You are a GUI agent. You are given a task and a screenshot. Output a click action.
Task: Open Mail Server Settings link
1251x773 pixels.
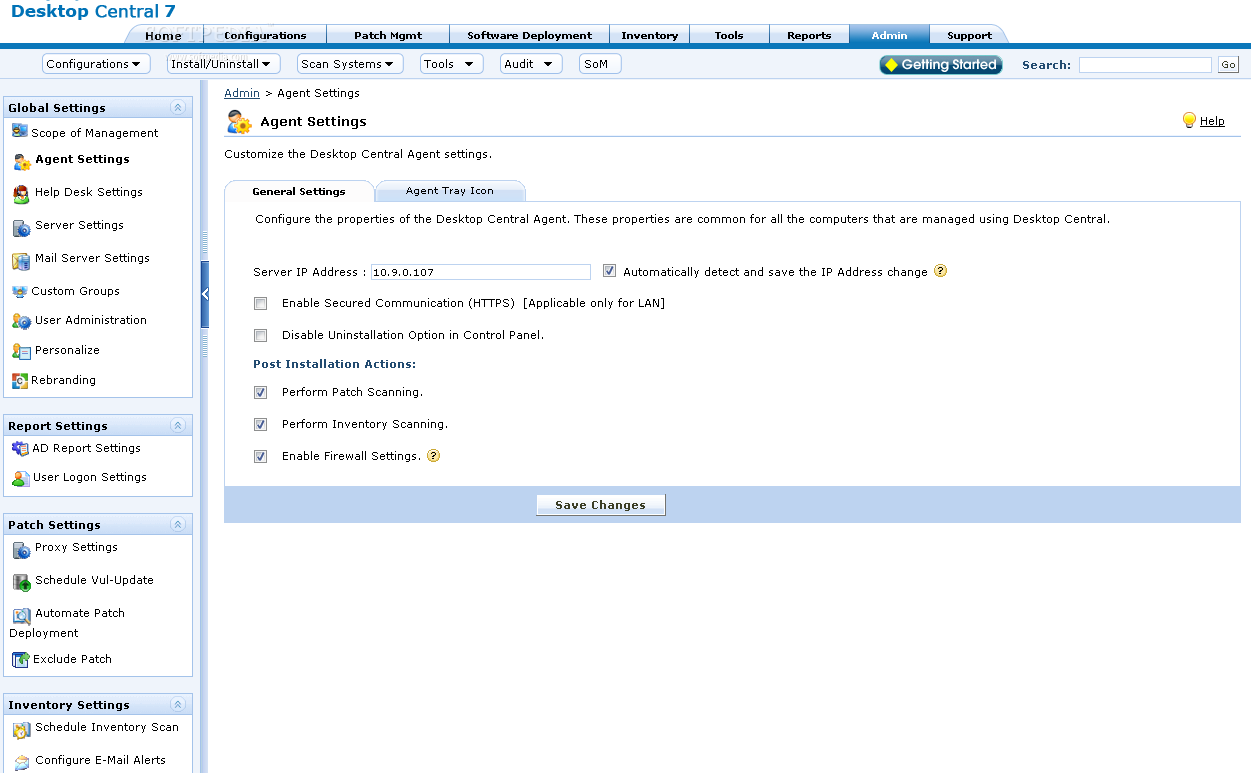pyautogui.click(x=92, y=258)
